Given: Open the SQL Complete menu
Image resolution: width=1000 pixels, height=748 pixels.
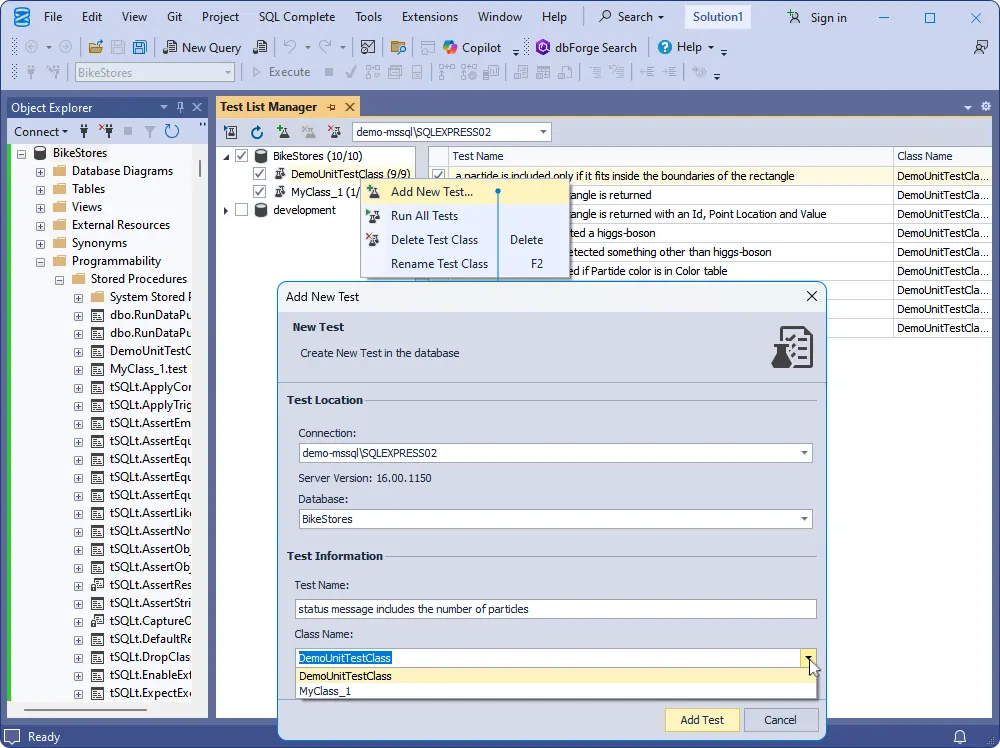Looking at the screenshot, I should (x=296, y=17).
